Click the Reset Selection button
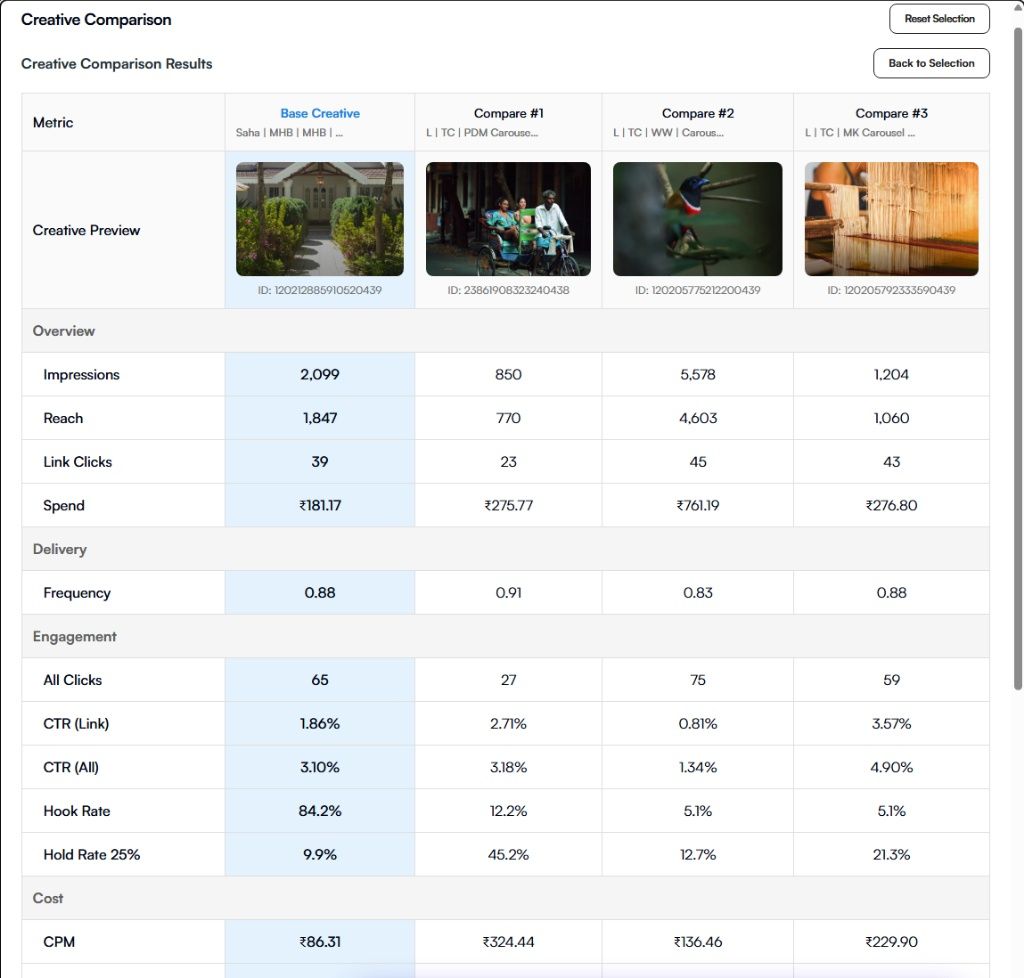 coord(939,19)
